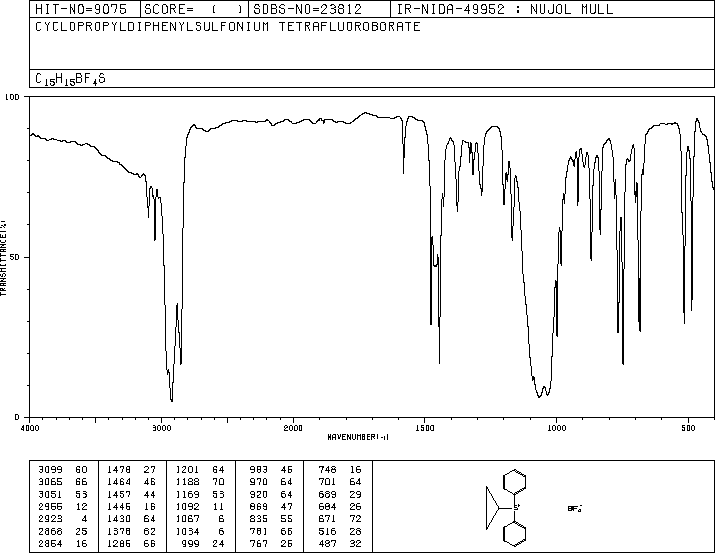This screenshot has width=715, height=553.
Task: Select the 3051 peak entry
Action: click(63, 495)
